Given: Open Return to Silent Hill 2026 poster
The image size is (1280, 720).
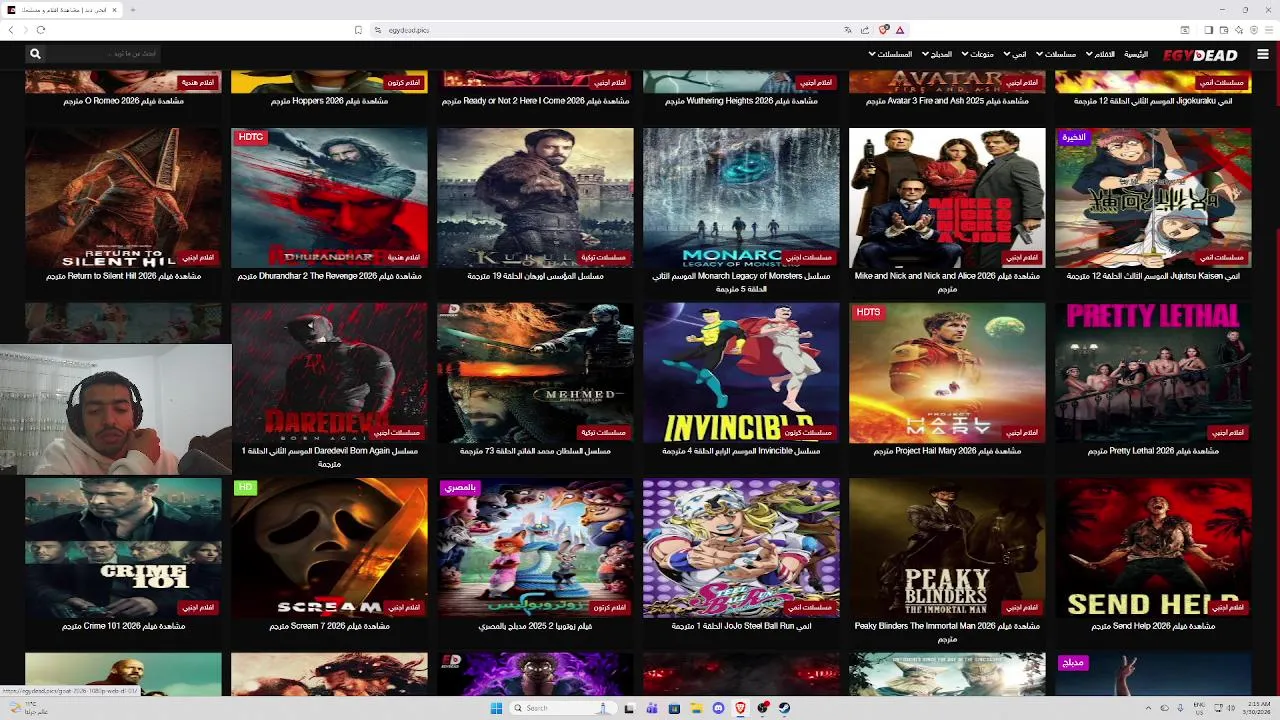Looking at the screenshot, I should 123,198.
